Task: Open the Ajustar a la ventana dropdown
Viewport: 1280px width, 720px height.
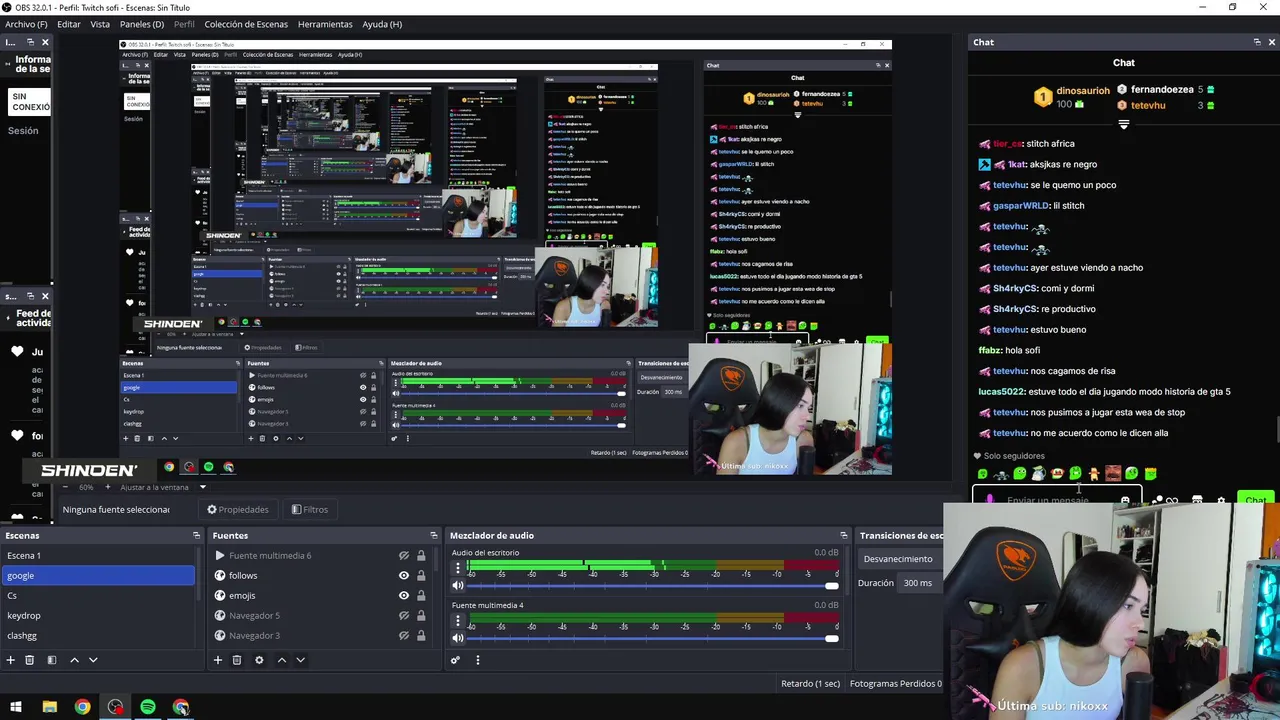Action: [x=163, y=487]
